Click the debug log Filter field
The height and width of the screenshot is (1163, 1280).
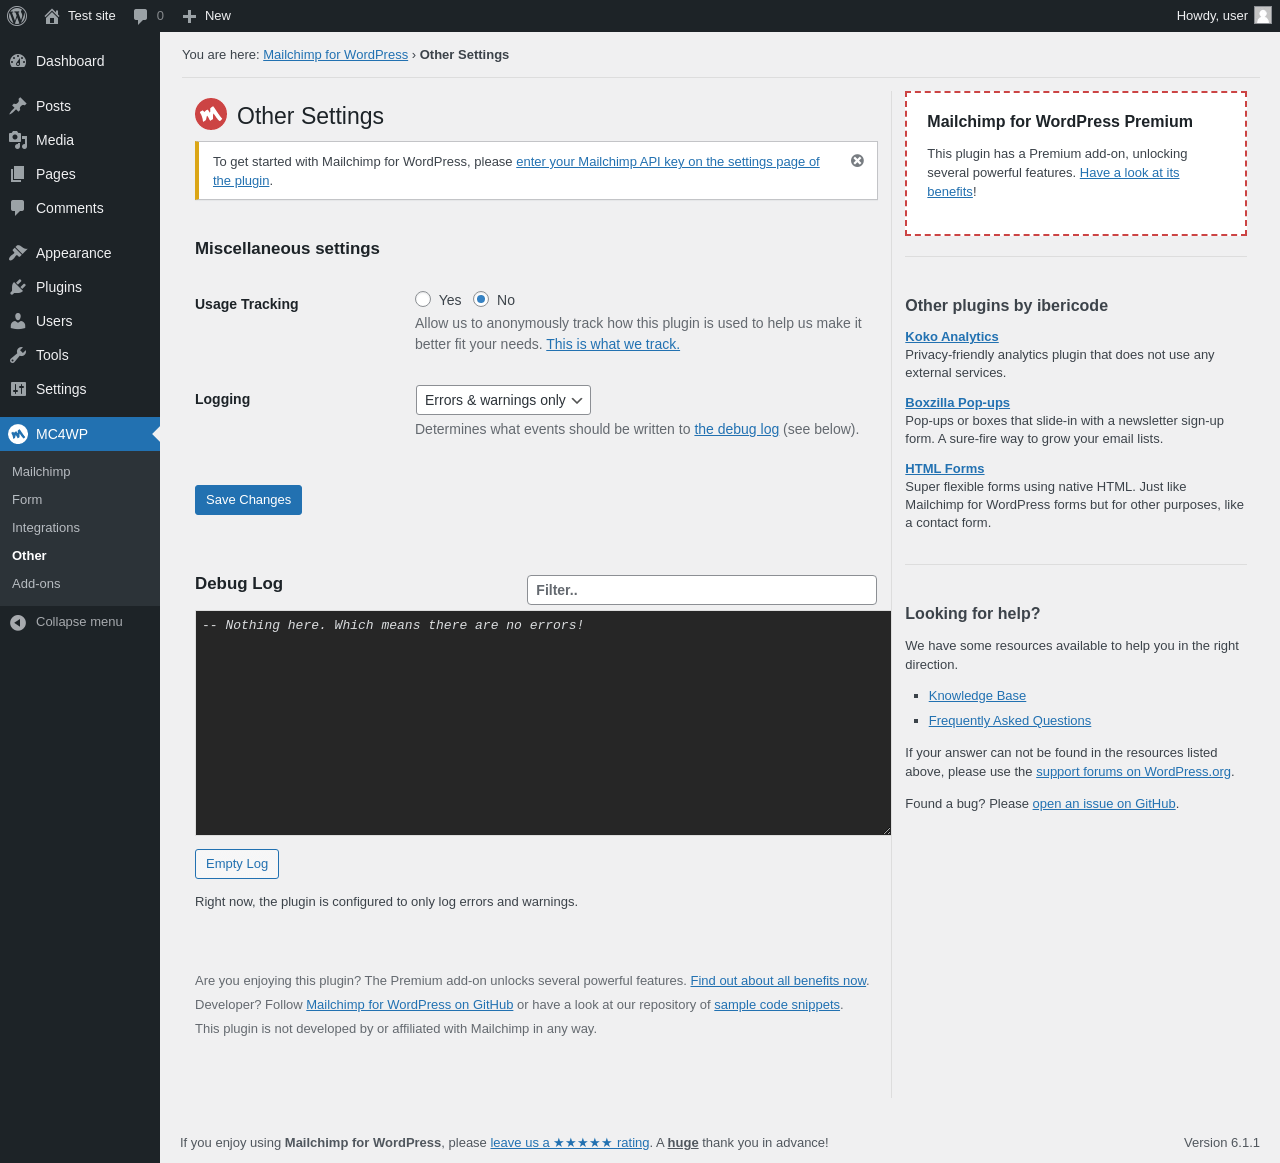pos(702,590)
